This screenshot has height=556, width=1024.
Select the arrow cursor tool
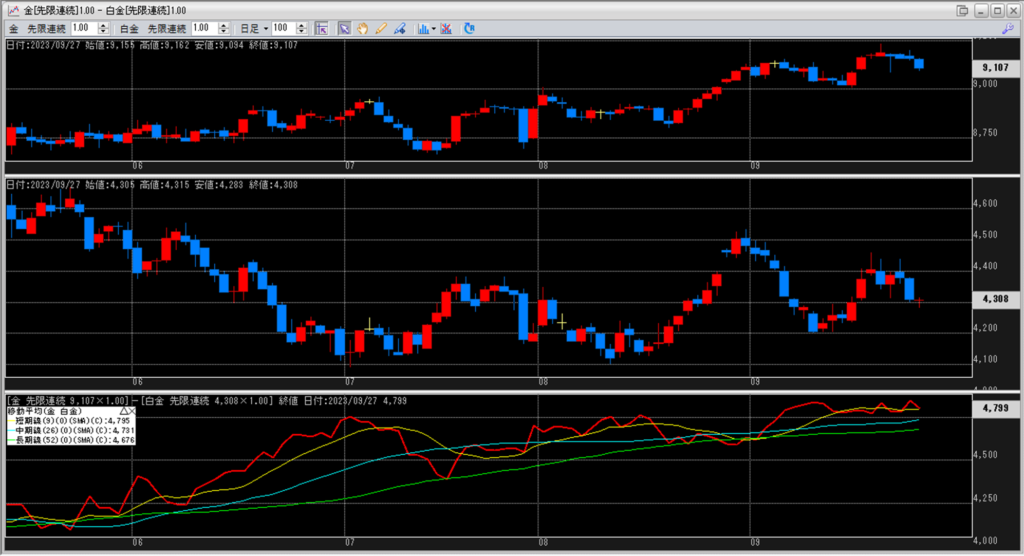pos(344,29)
